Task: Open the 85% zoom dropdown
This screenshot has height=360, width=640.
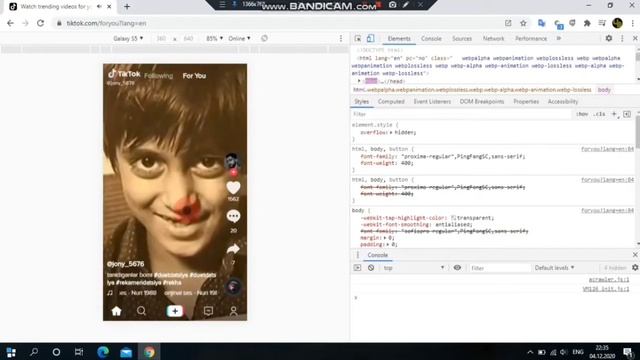Action: click(x=214, y=38)
